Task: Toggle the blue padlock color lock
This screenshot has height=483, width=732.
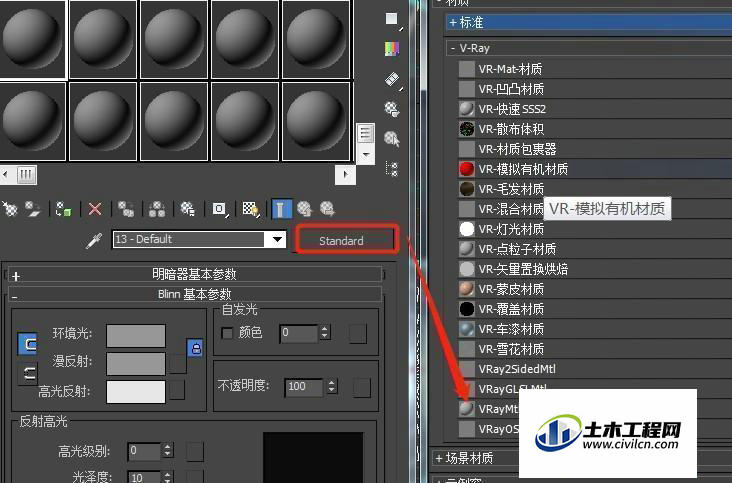Action: click(x=196, y=348)
